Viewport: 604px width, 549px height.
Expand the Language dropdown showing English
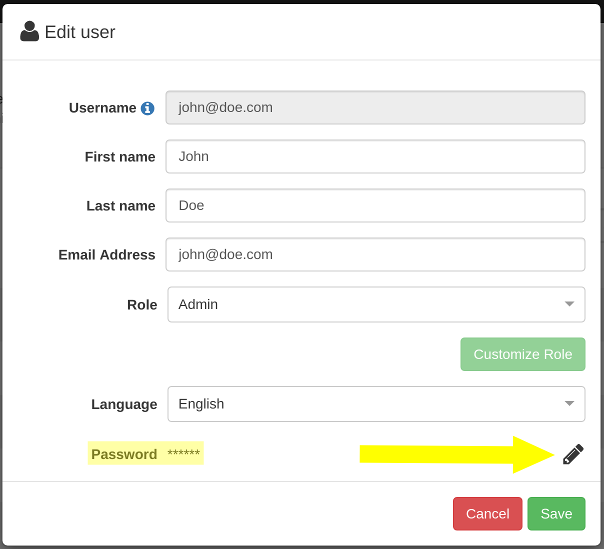[x=375, y=404]
